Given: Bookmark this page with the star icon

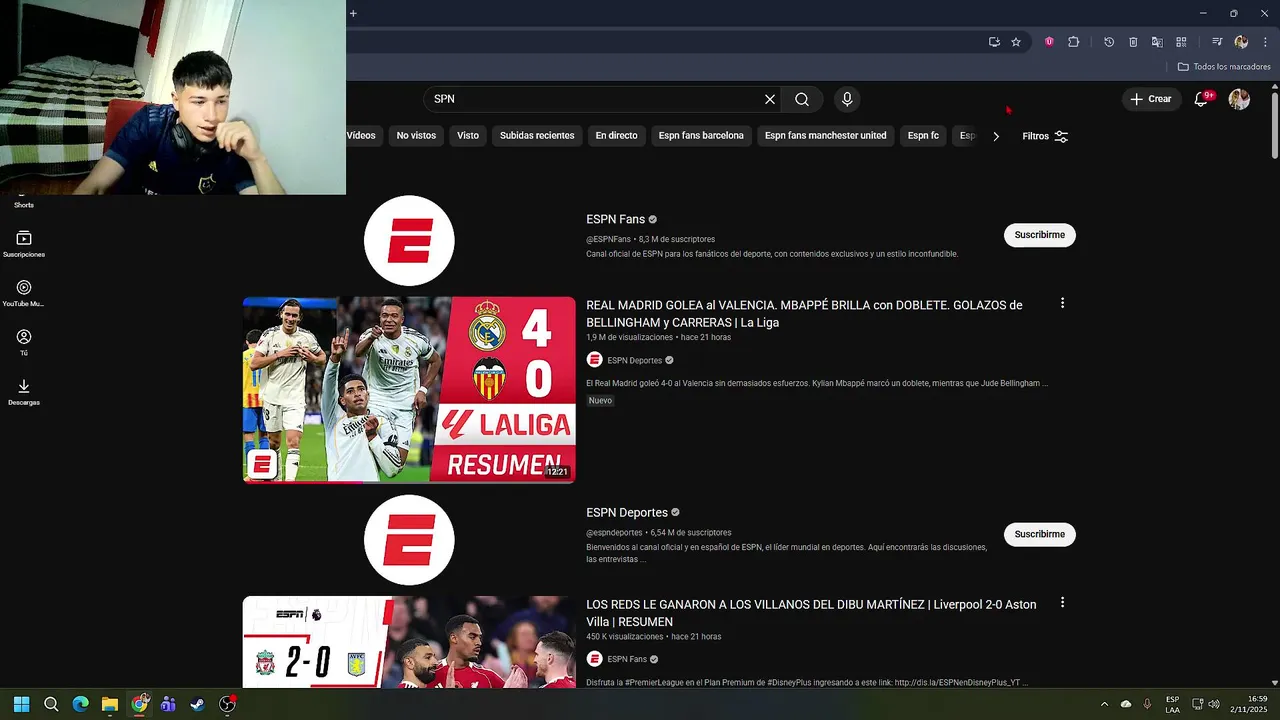Looking at the screenshot, I should coord(1016,42).
